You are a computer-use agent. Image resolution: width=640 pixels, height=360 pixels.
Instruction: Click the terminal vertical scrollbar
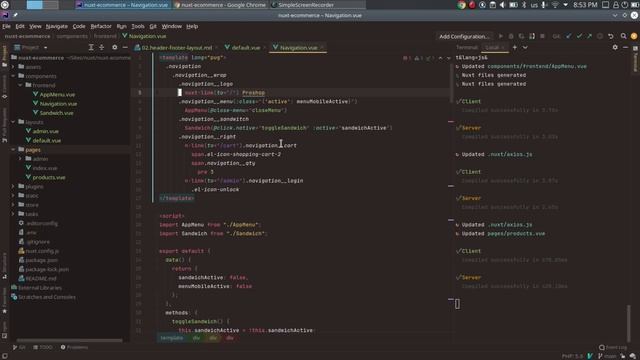[x=629, y=324]
